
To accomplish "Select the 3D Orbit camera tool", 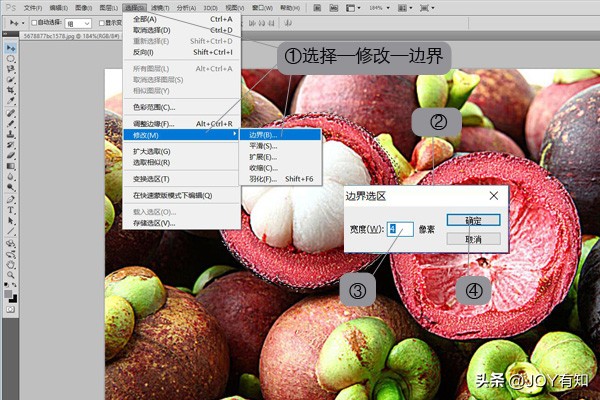I will point(10,254).
